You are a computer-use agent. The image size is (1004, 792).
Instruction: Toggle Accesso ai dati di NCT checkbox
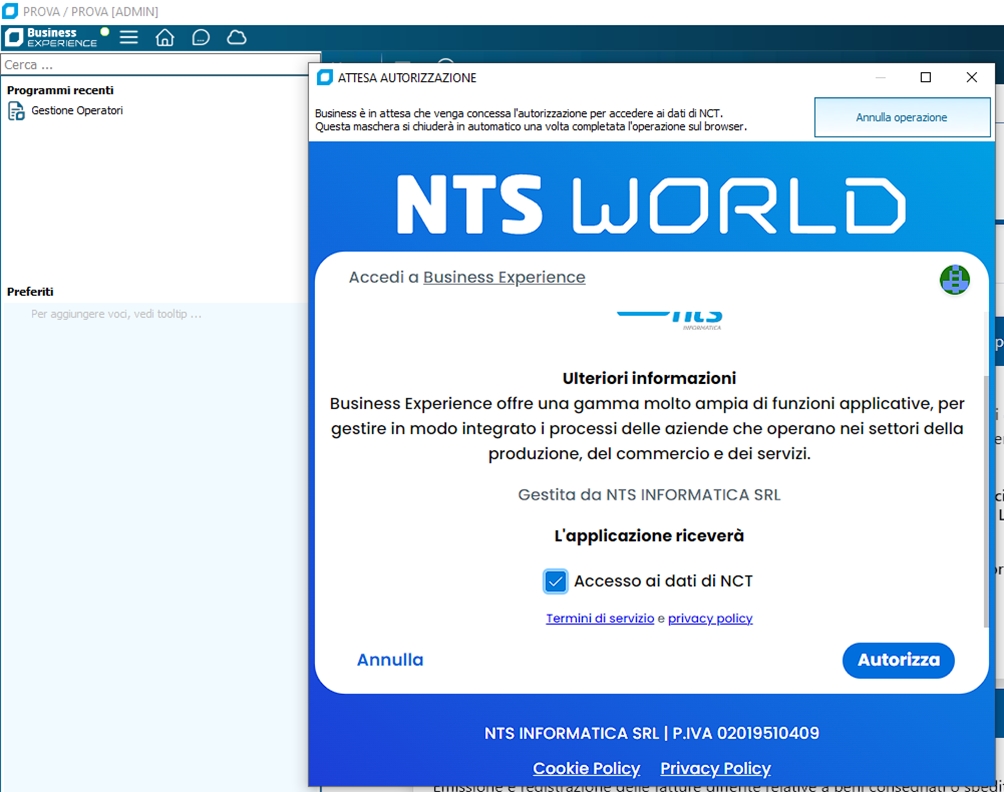pos(555,581)
